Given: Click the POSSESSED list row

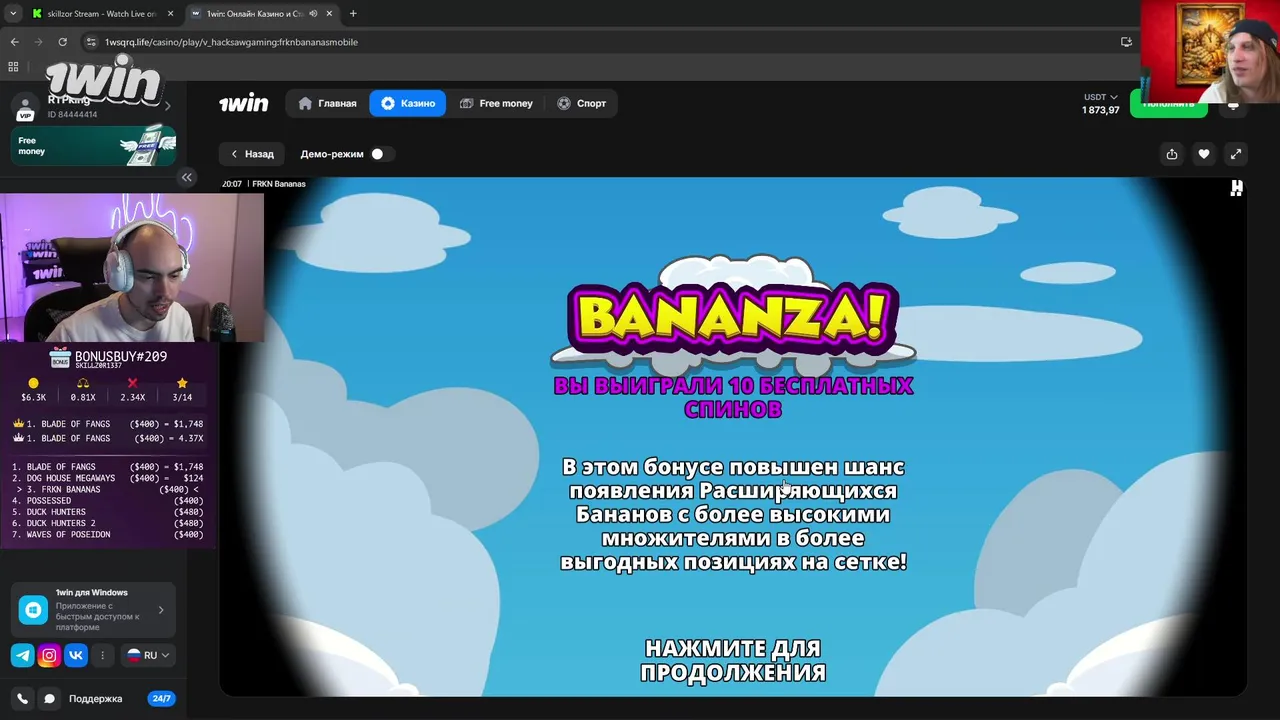Looking at the screenshot, I should (x=108, y=501).
